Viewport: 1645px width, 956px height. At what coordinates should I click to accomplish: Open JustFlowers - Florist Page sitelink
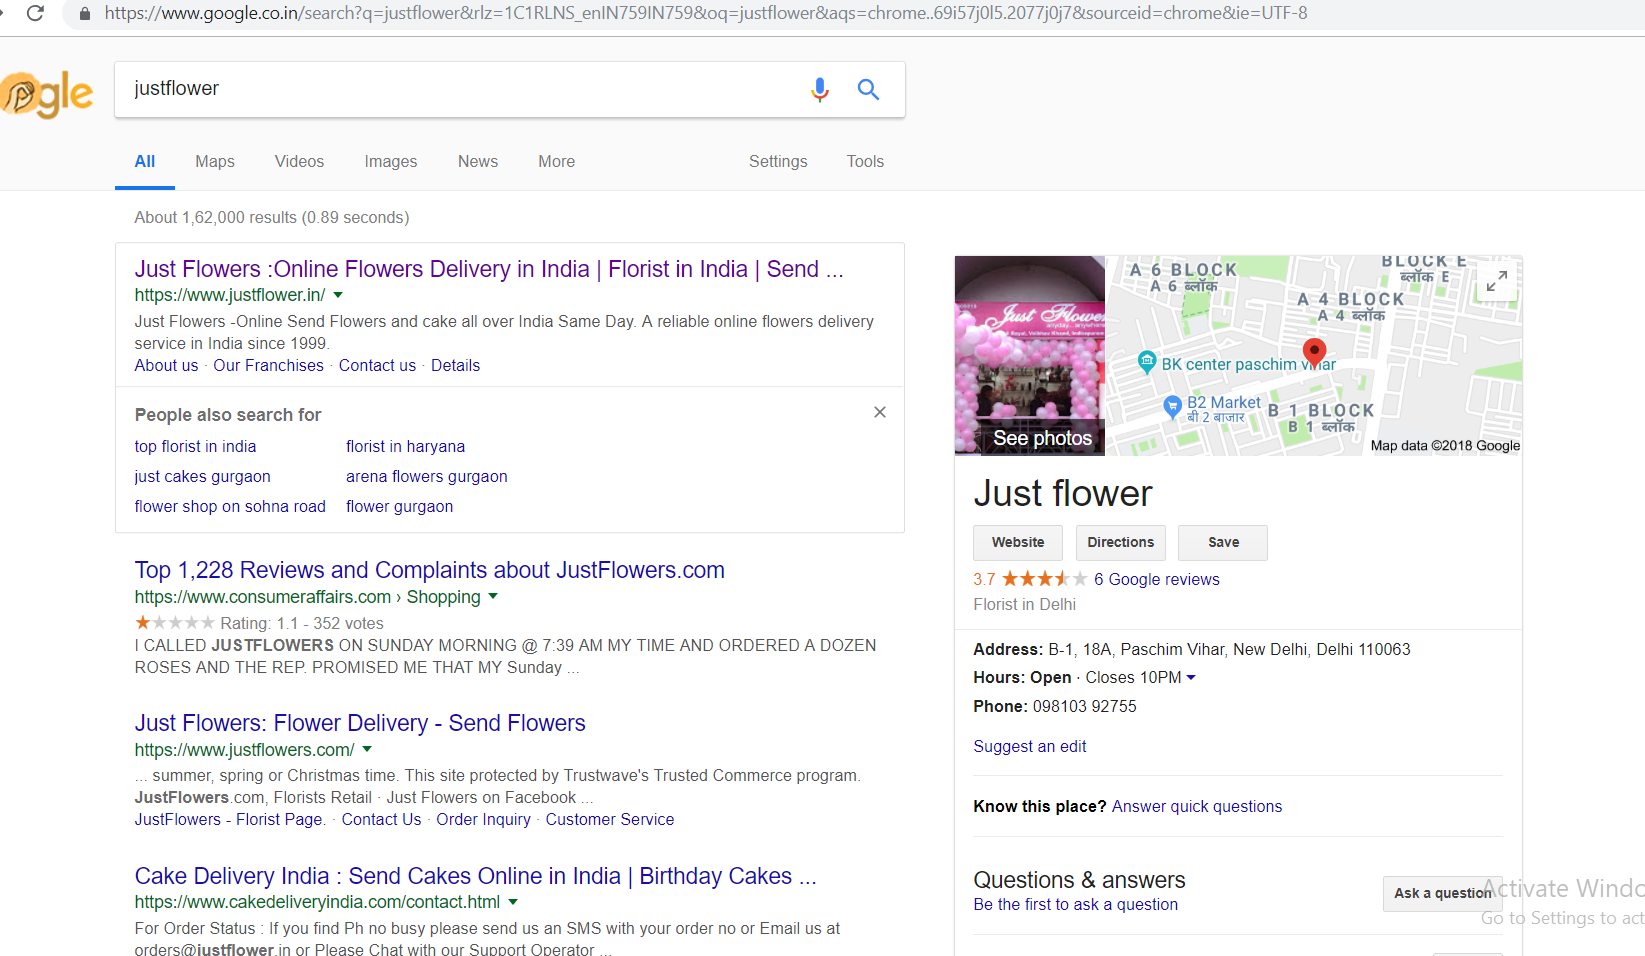229,819
